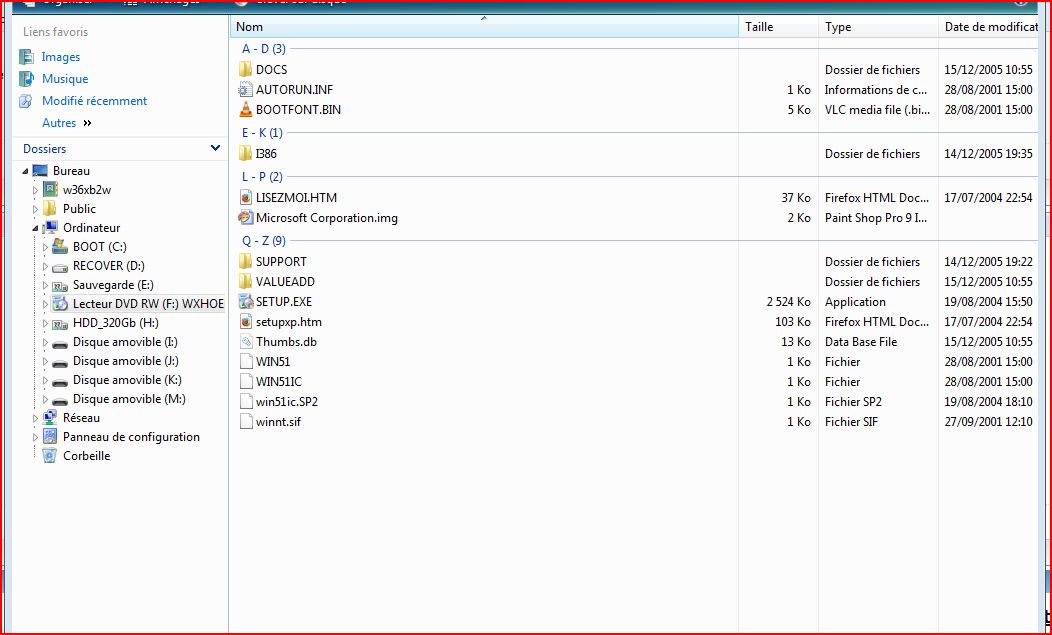Collapse the E - K (1) group
Viewport: 1052px width, 635px height.
click(x=262, y=132)
